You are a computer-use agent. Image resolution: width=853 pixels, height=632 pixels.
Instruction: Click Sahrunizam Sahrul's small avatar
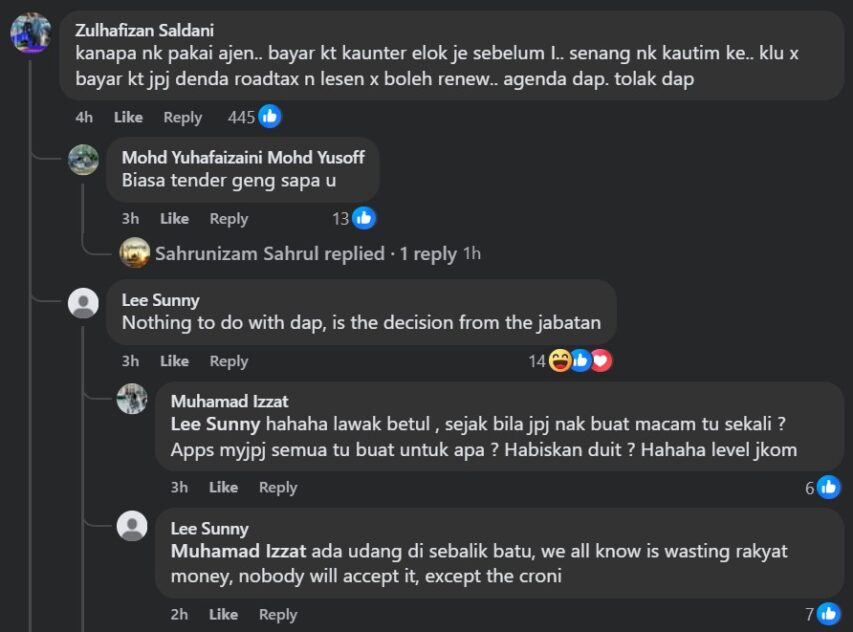[134, 253]
